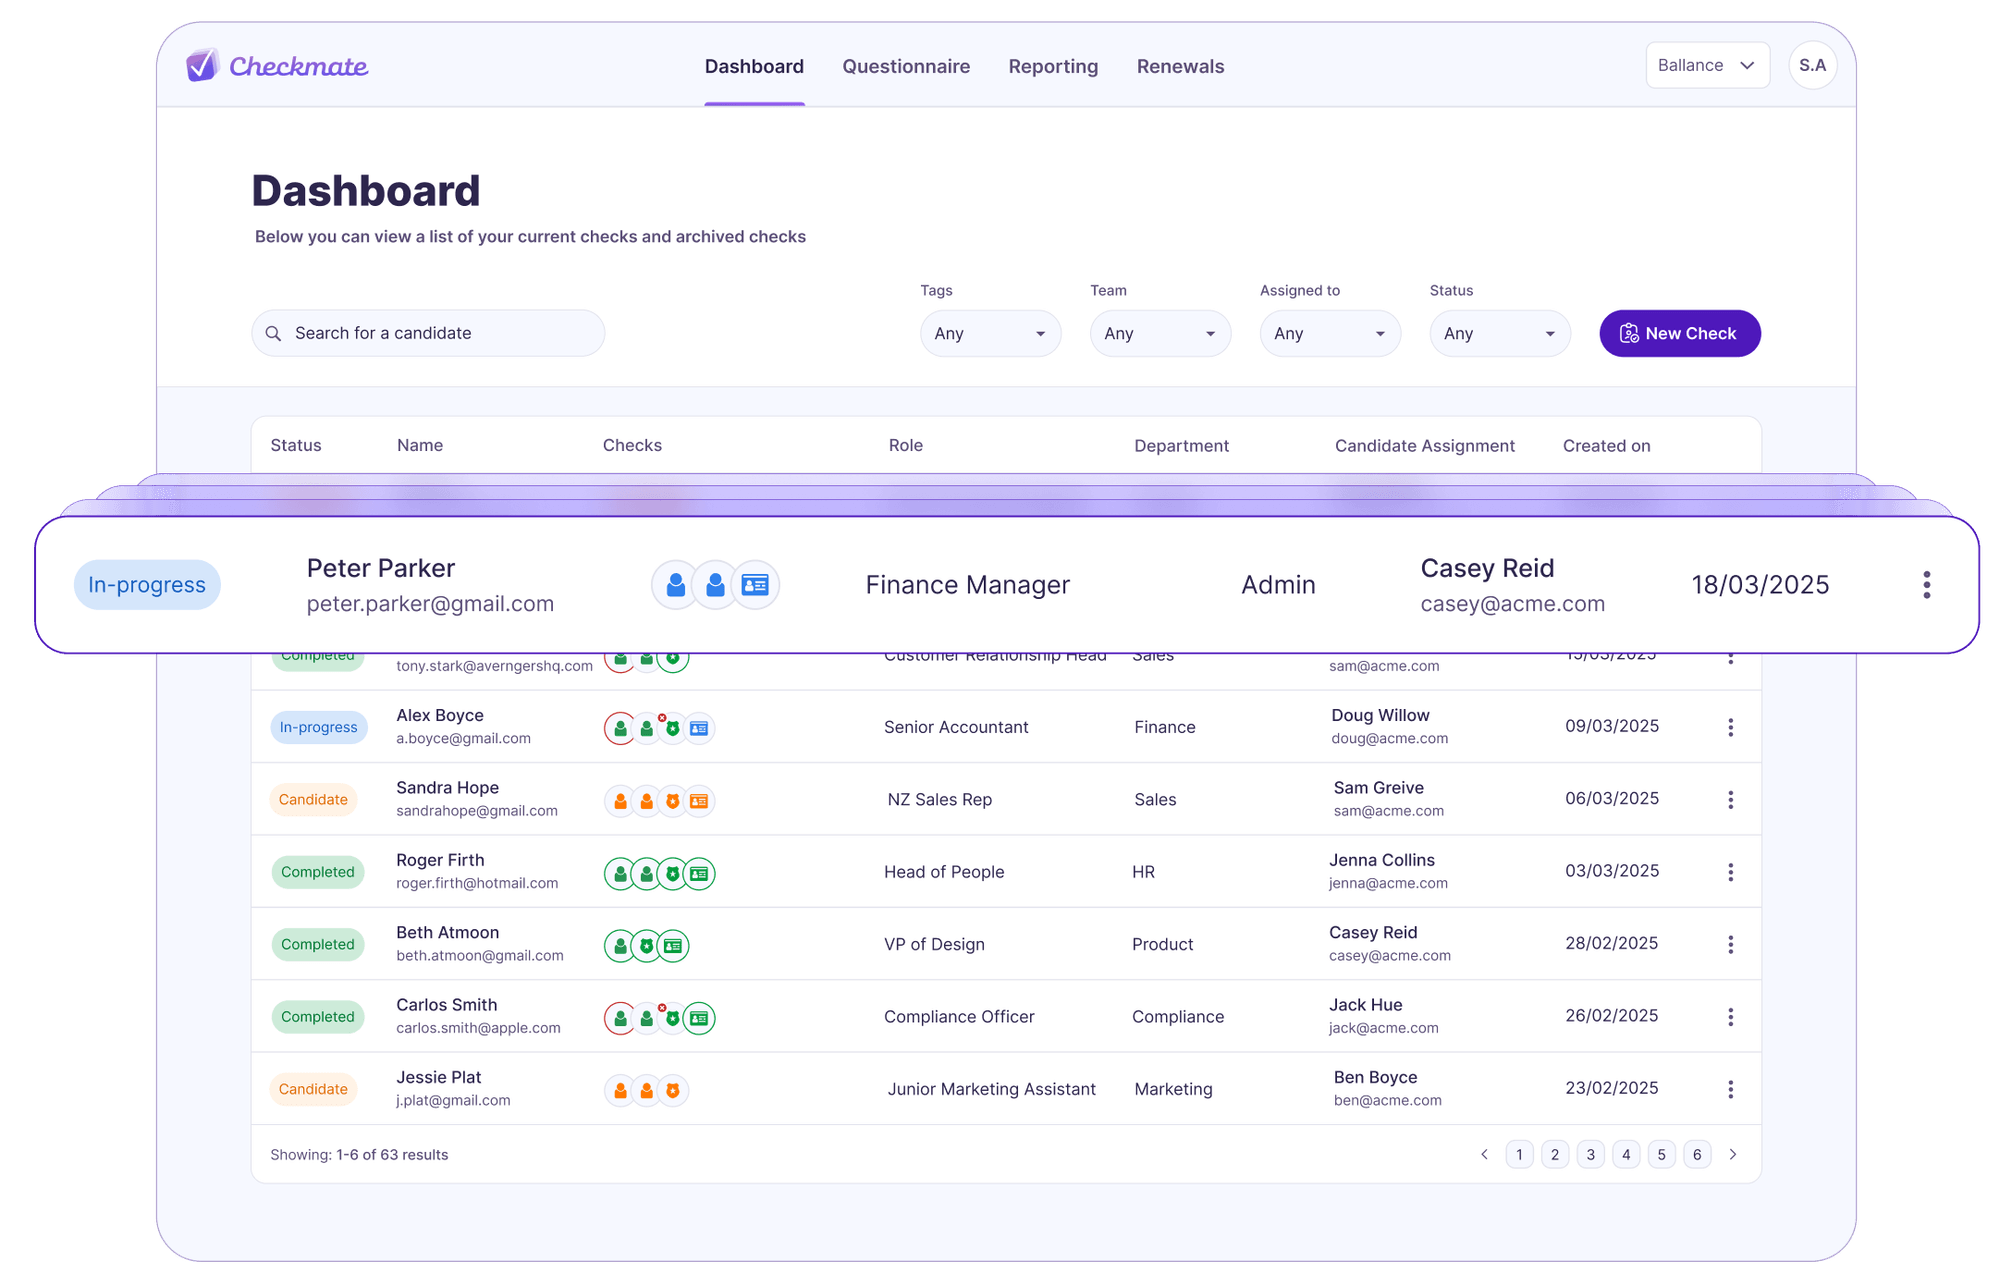Image resolution: width=2000 pixels, height=1283 pixels.
Task: Click the search magnifier icon in the candidate search bar
Action: click(273, 332)
